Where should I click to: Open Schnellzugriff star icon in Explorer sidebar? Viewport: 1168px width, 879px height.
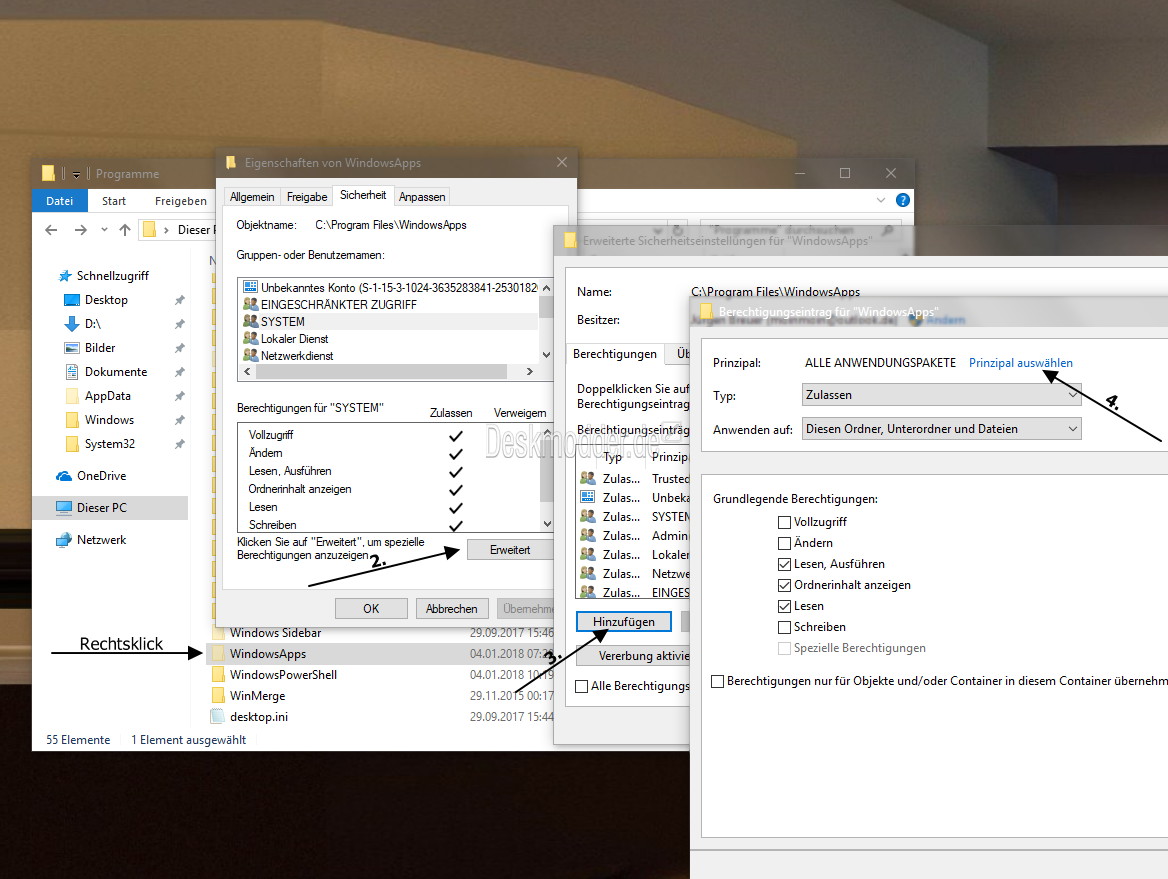click(66, 276)
